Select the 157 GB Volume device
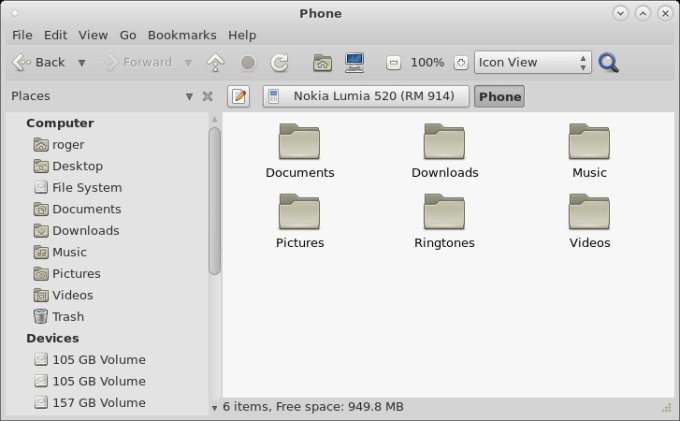The width and height of the screenshot is (680, 421). coord(98,403)
